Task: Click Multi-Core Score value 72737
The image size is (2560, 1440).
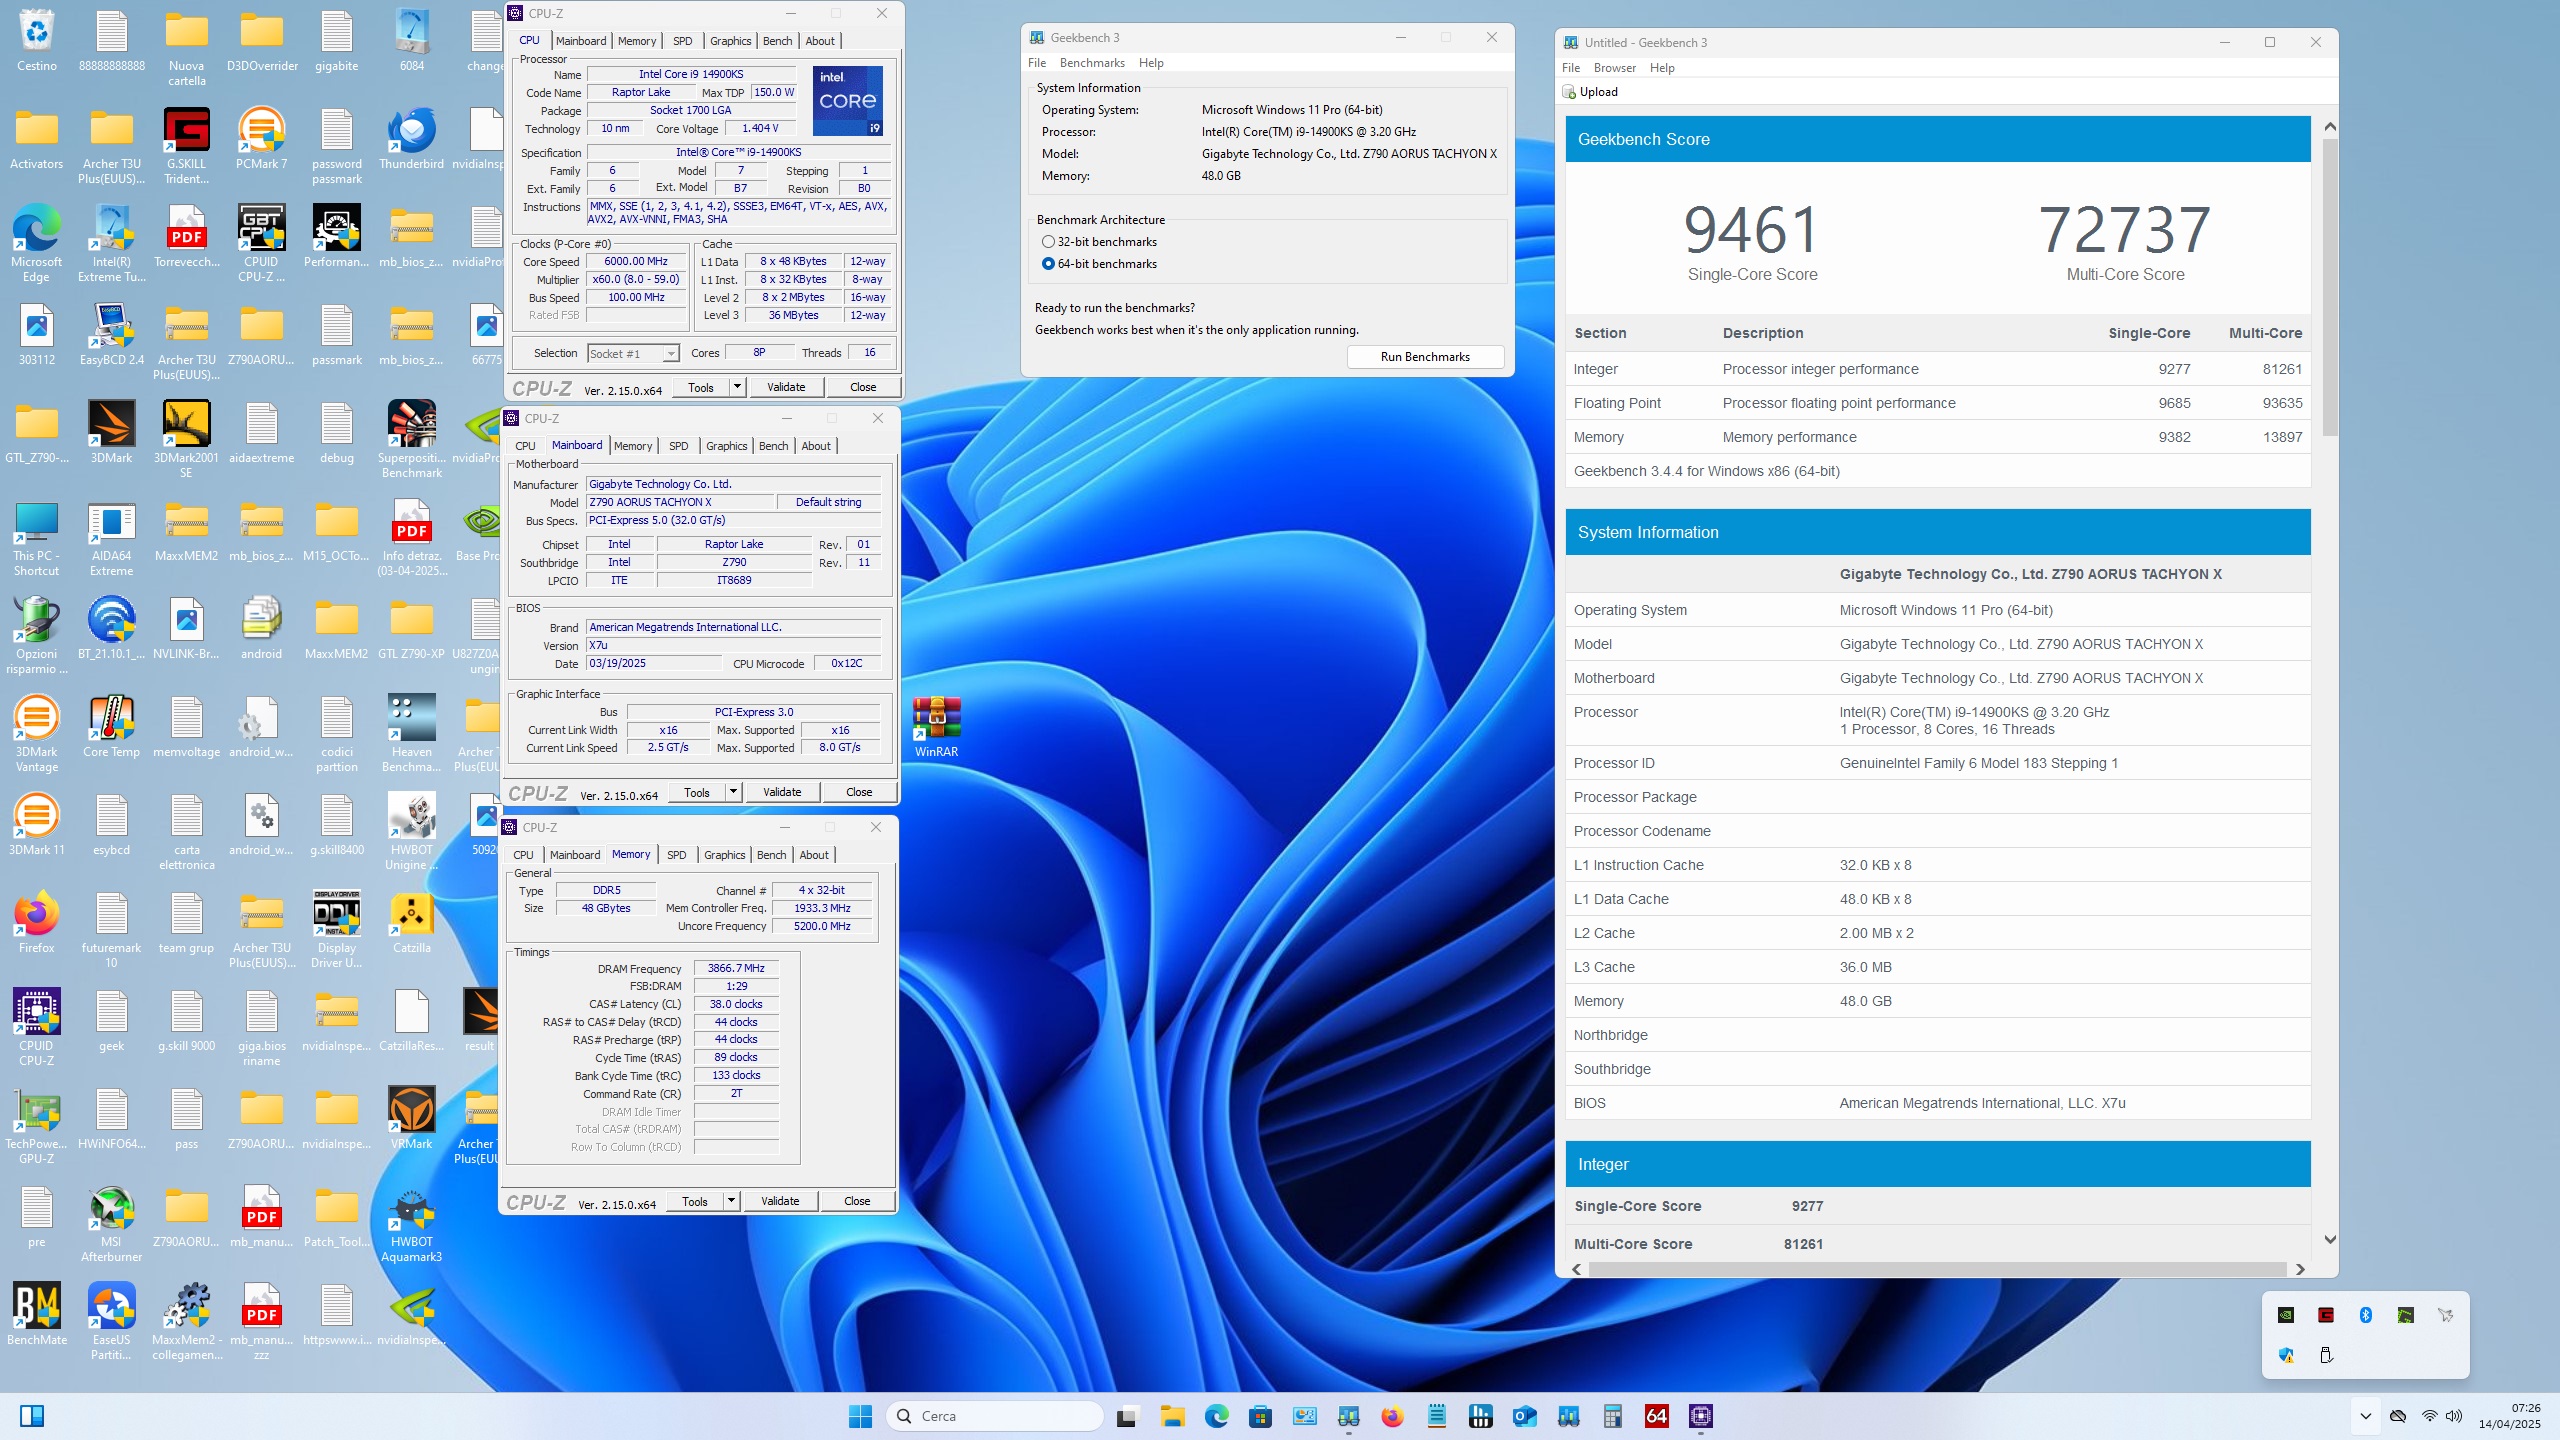Action: pos(2124,230)
